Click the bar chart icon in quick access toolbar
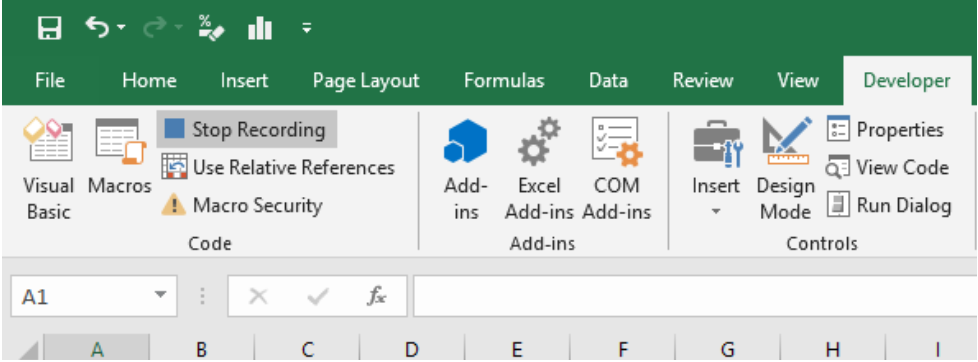978x362 pixels. (x=259, y=28)
